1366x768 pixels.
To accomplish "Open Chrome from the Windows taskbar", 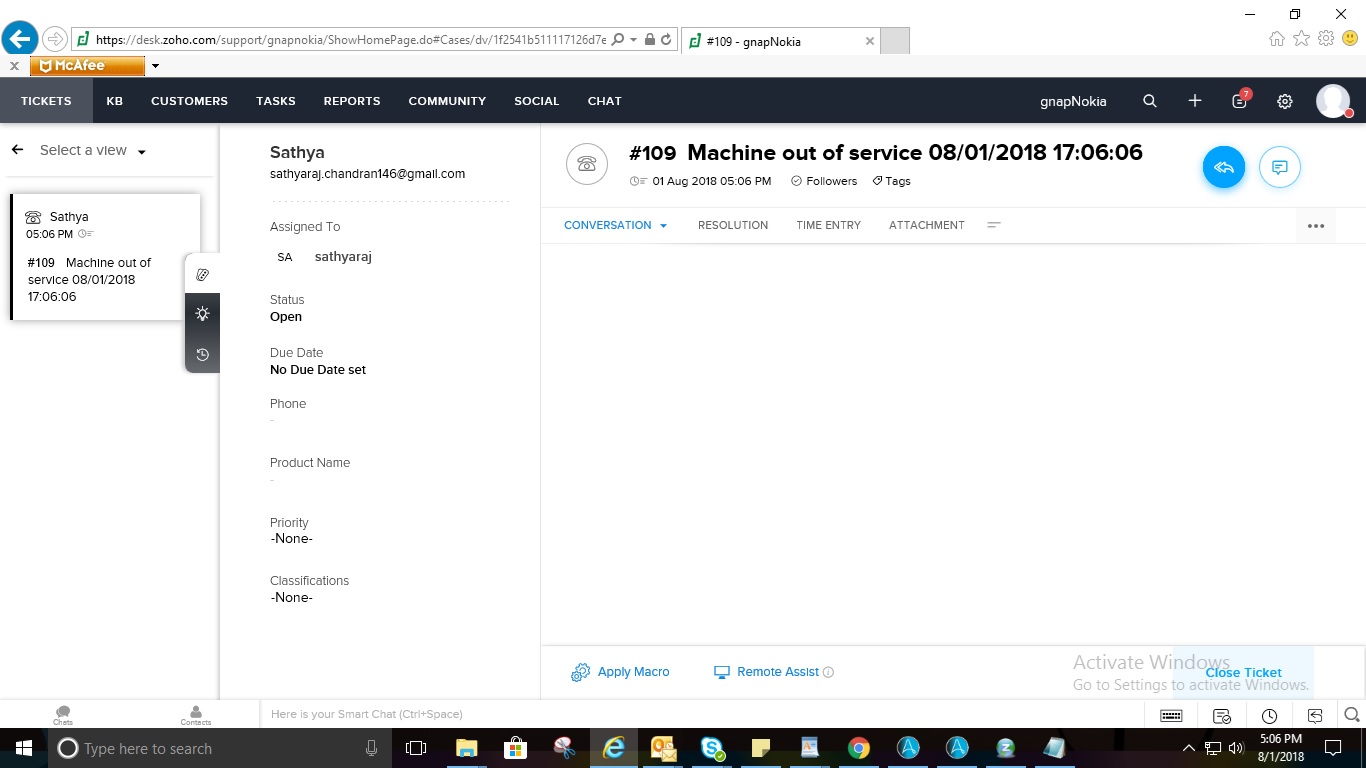I will pyautogui.click(x=858, y=748).
